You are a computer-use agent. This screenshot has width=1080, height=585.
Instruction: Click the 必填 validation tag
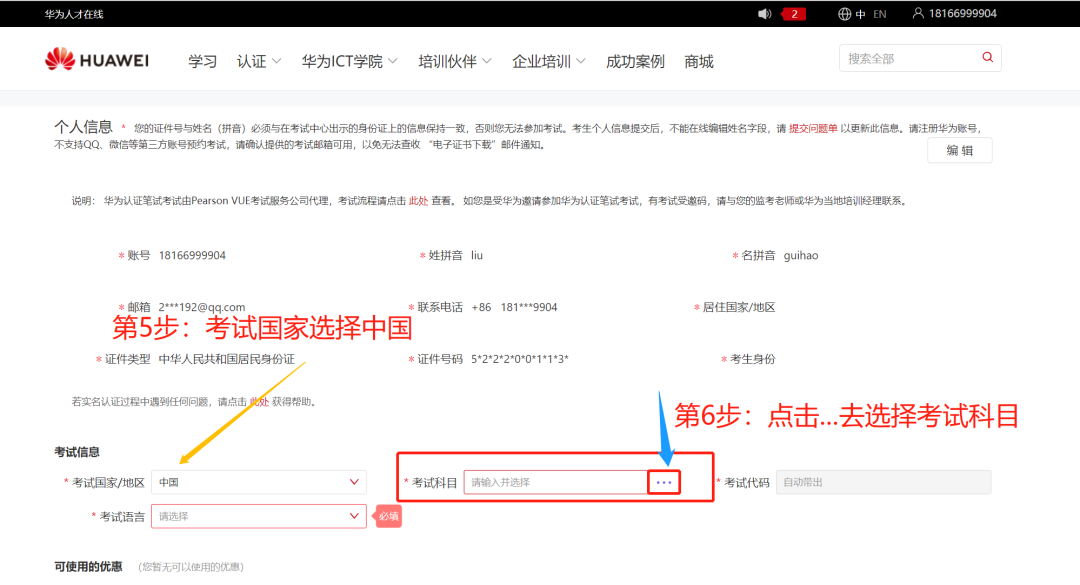point(388,516)
